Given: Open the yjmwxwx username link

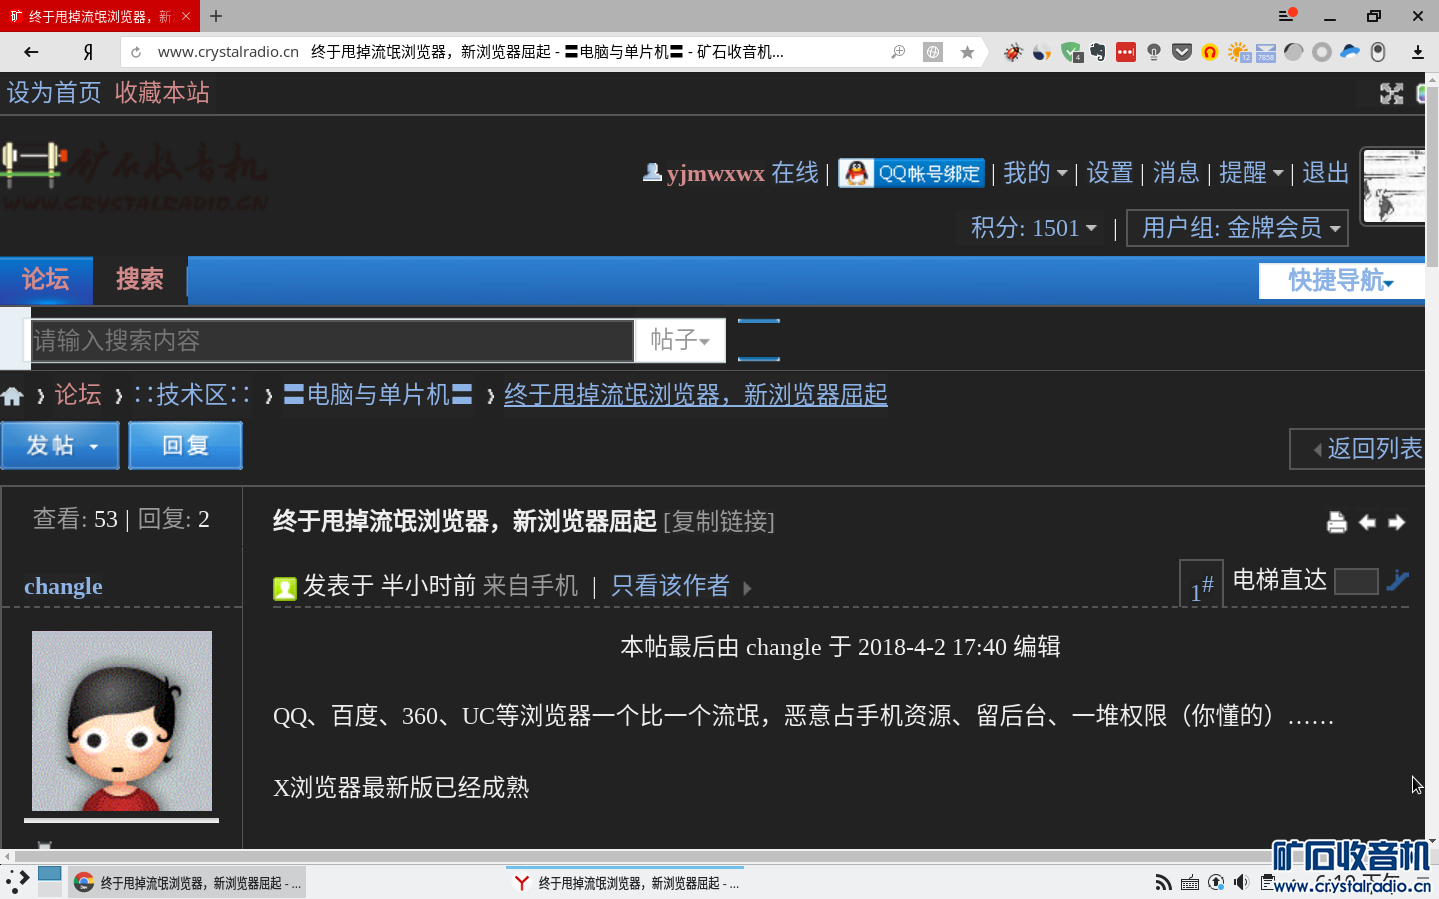Looking at the screenshot, I should point(716,173).
